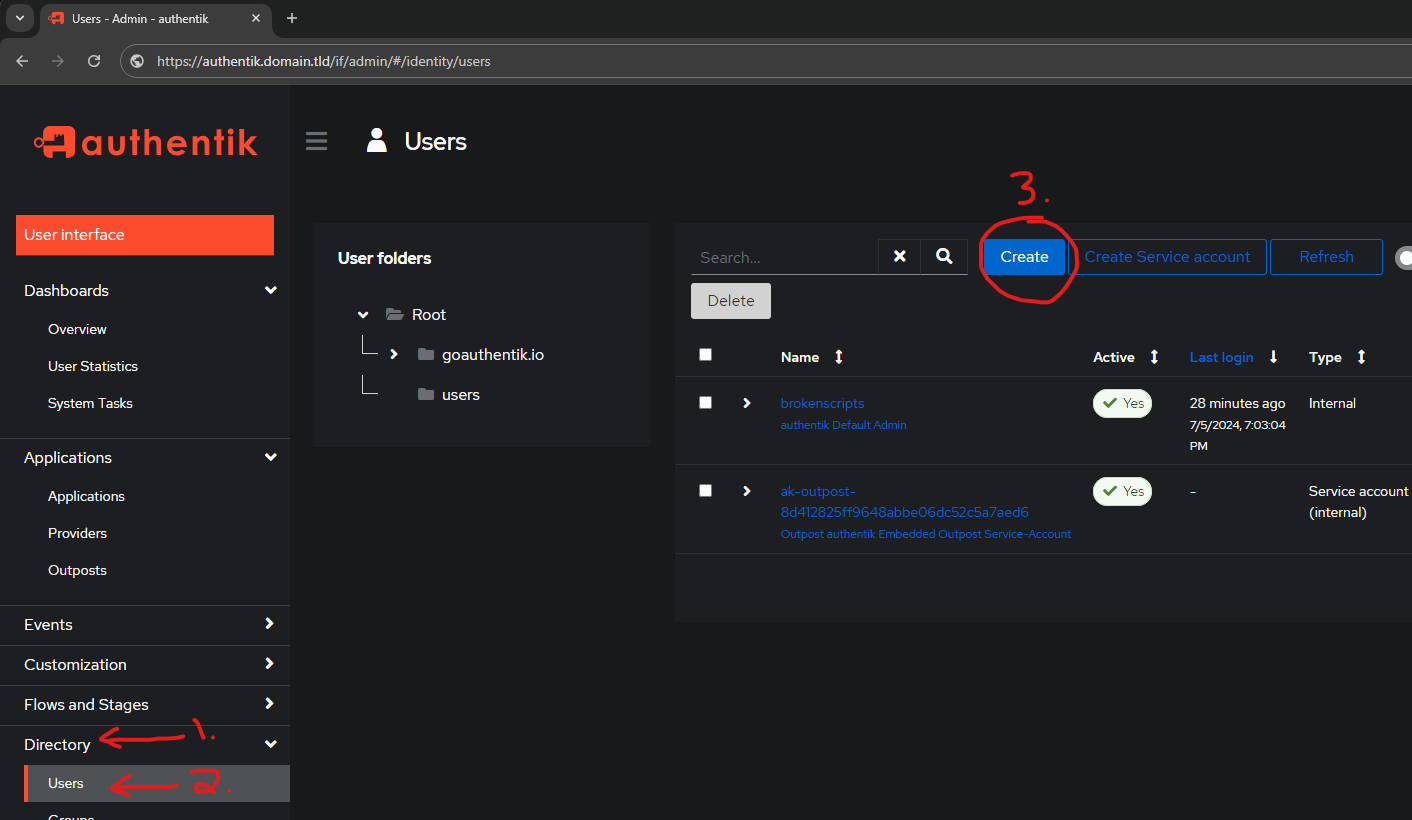Viewport: 1412px width, 820px height.
Task: Click the Yes active badge for ak-outpost
Action: pyautogui.click(x=1122, y=491)
